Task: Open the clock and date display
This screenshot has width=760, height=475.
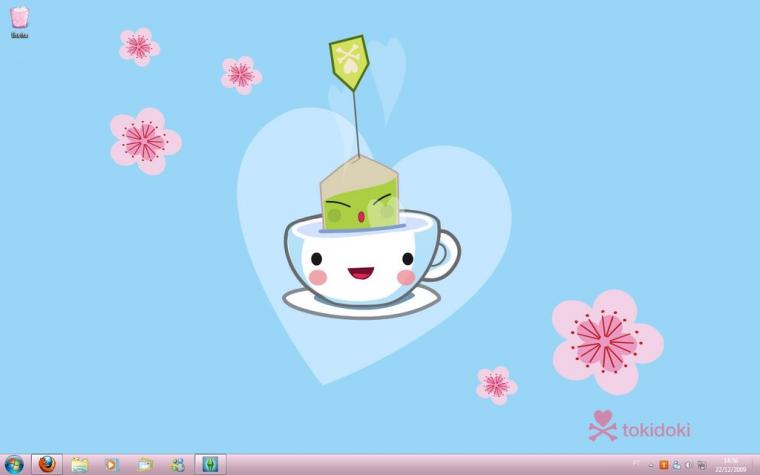Action: [x=731, y=465]
